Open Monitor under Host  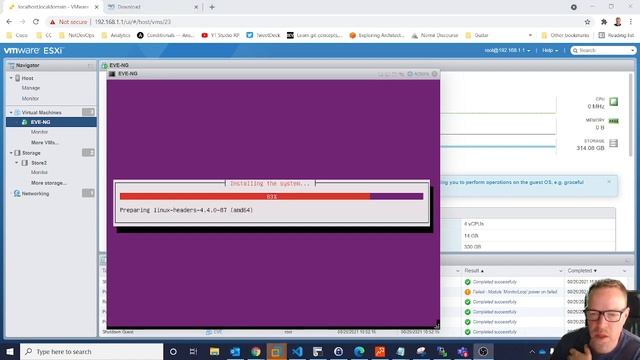(x=31, y=98)
